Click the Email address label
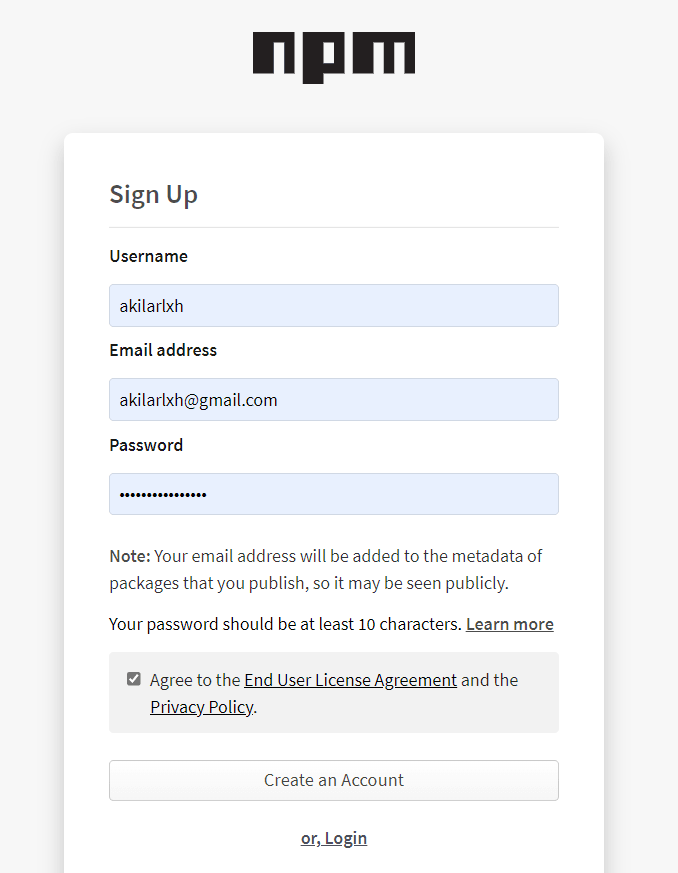Image resolution: width=678 pixels, height=873 pixels. click(162, 350)
